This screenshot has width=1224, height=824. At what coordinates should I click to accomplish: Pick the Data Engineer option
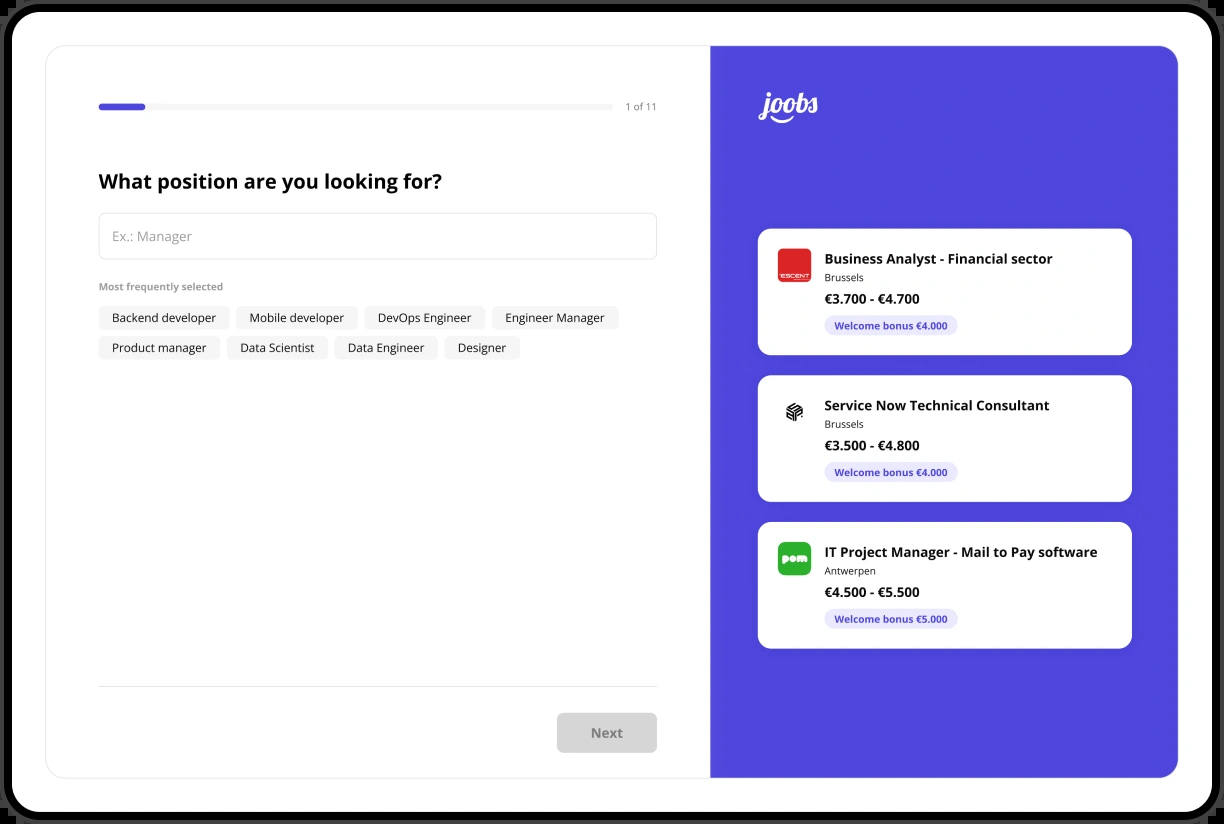(386, 348)
